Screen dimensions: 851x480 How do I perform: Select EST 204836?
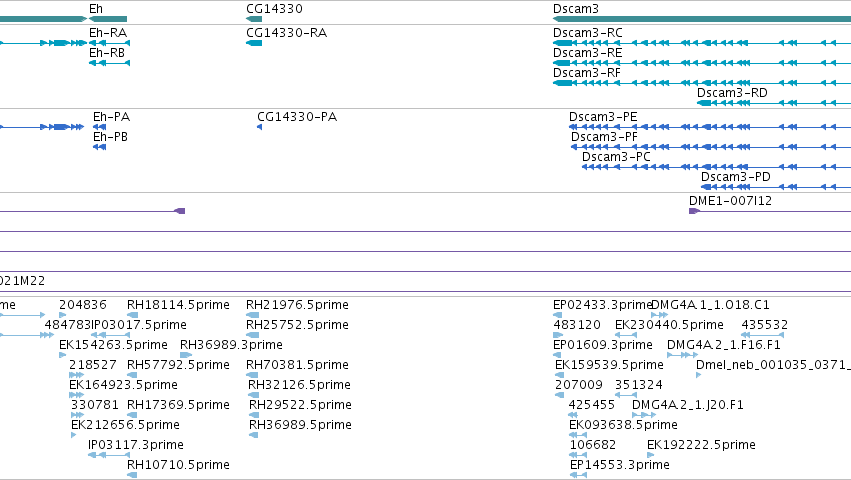coord(82,305)
